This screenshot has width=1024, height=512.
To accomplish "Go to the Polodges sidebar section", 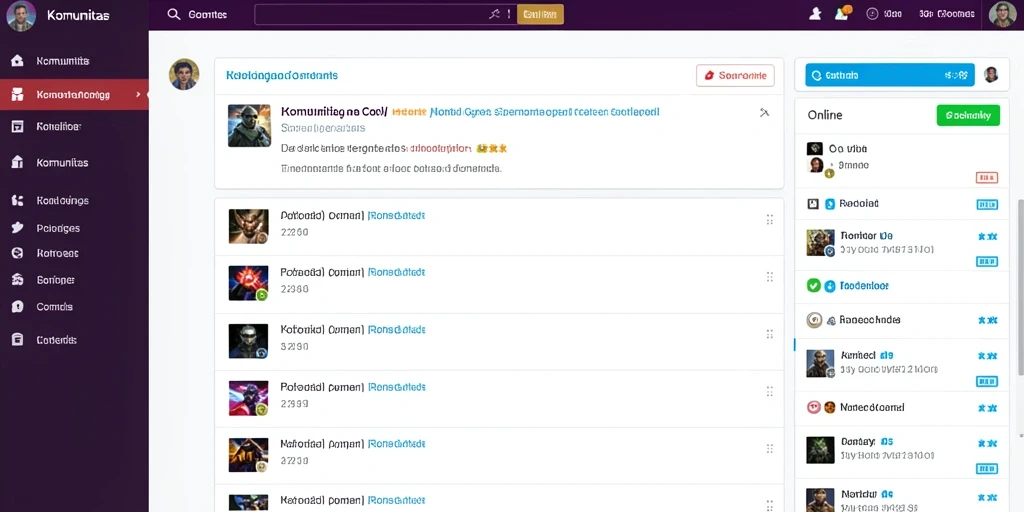I will pos(58,228).
